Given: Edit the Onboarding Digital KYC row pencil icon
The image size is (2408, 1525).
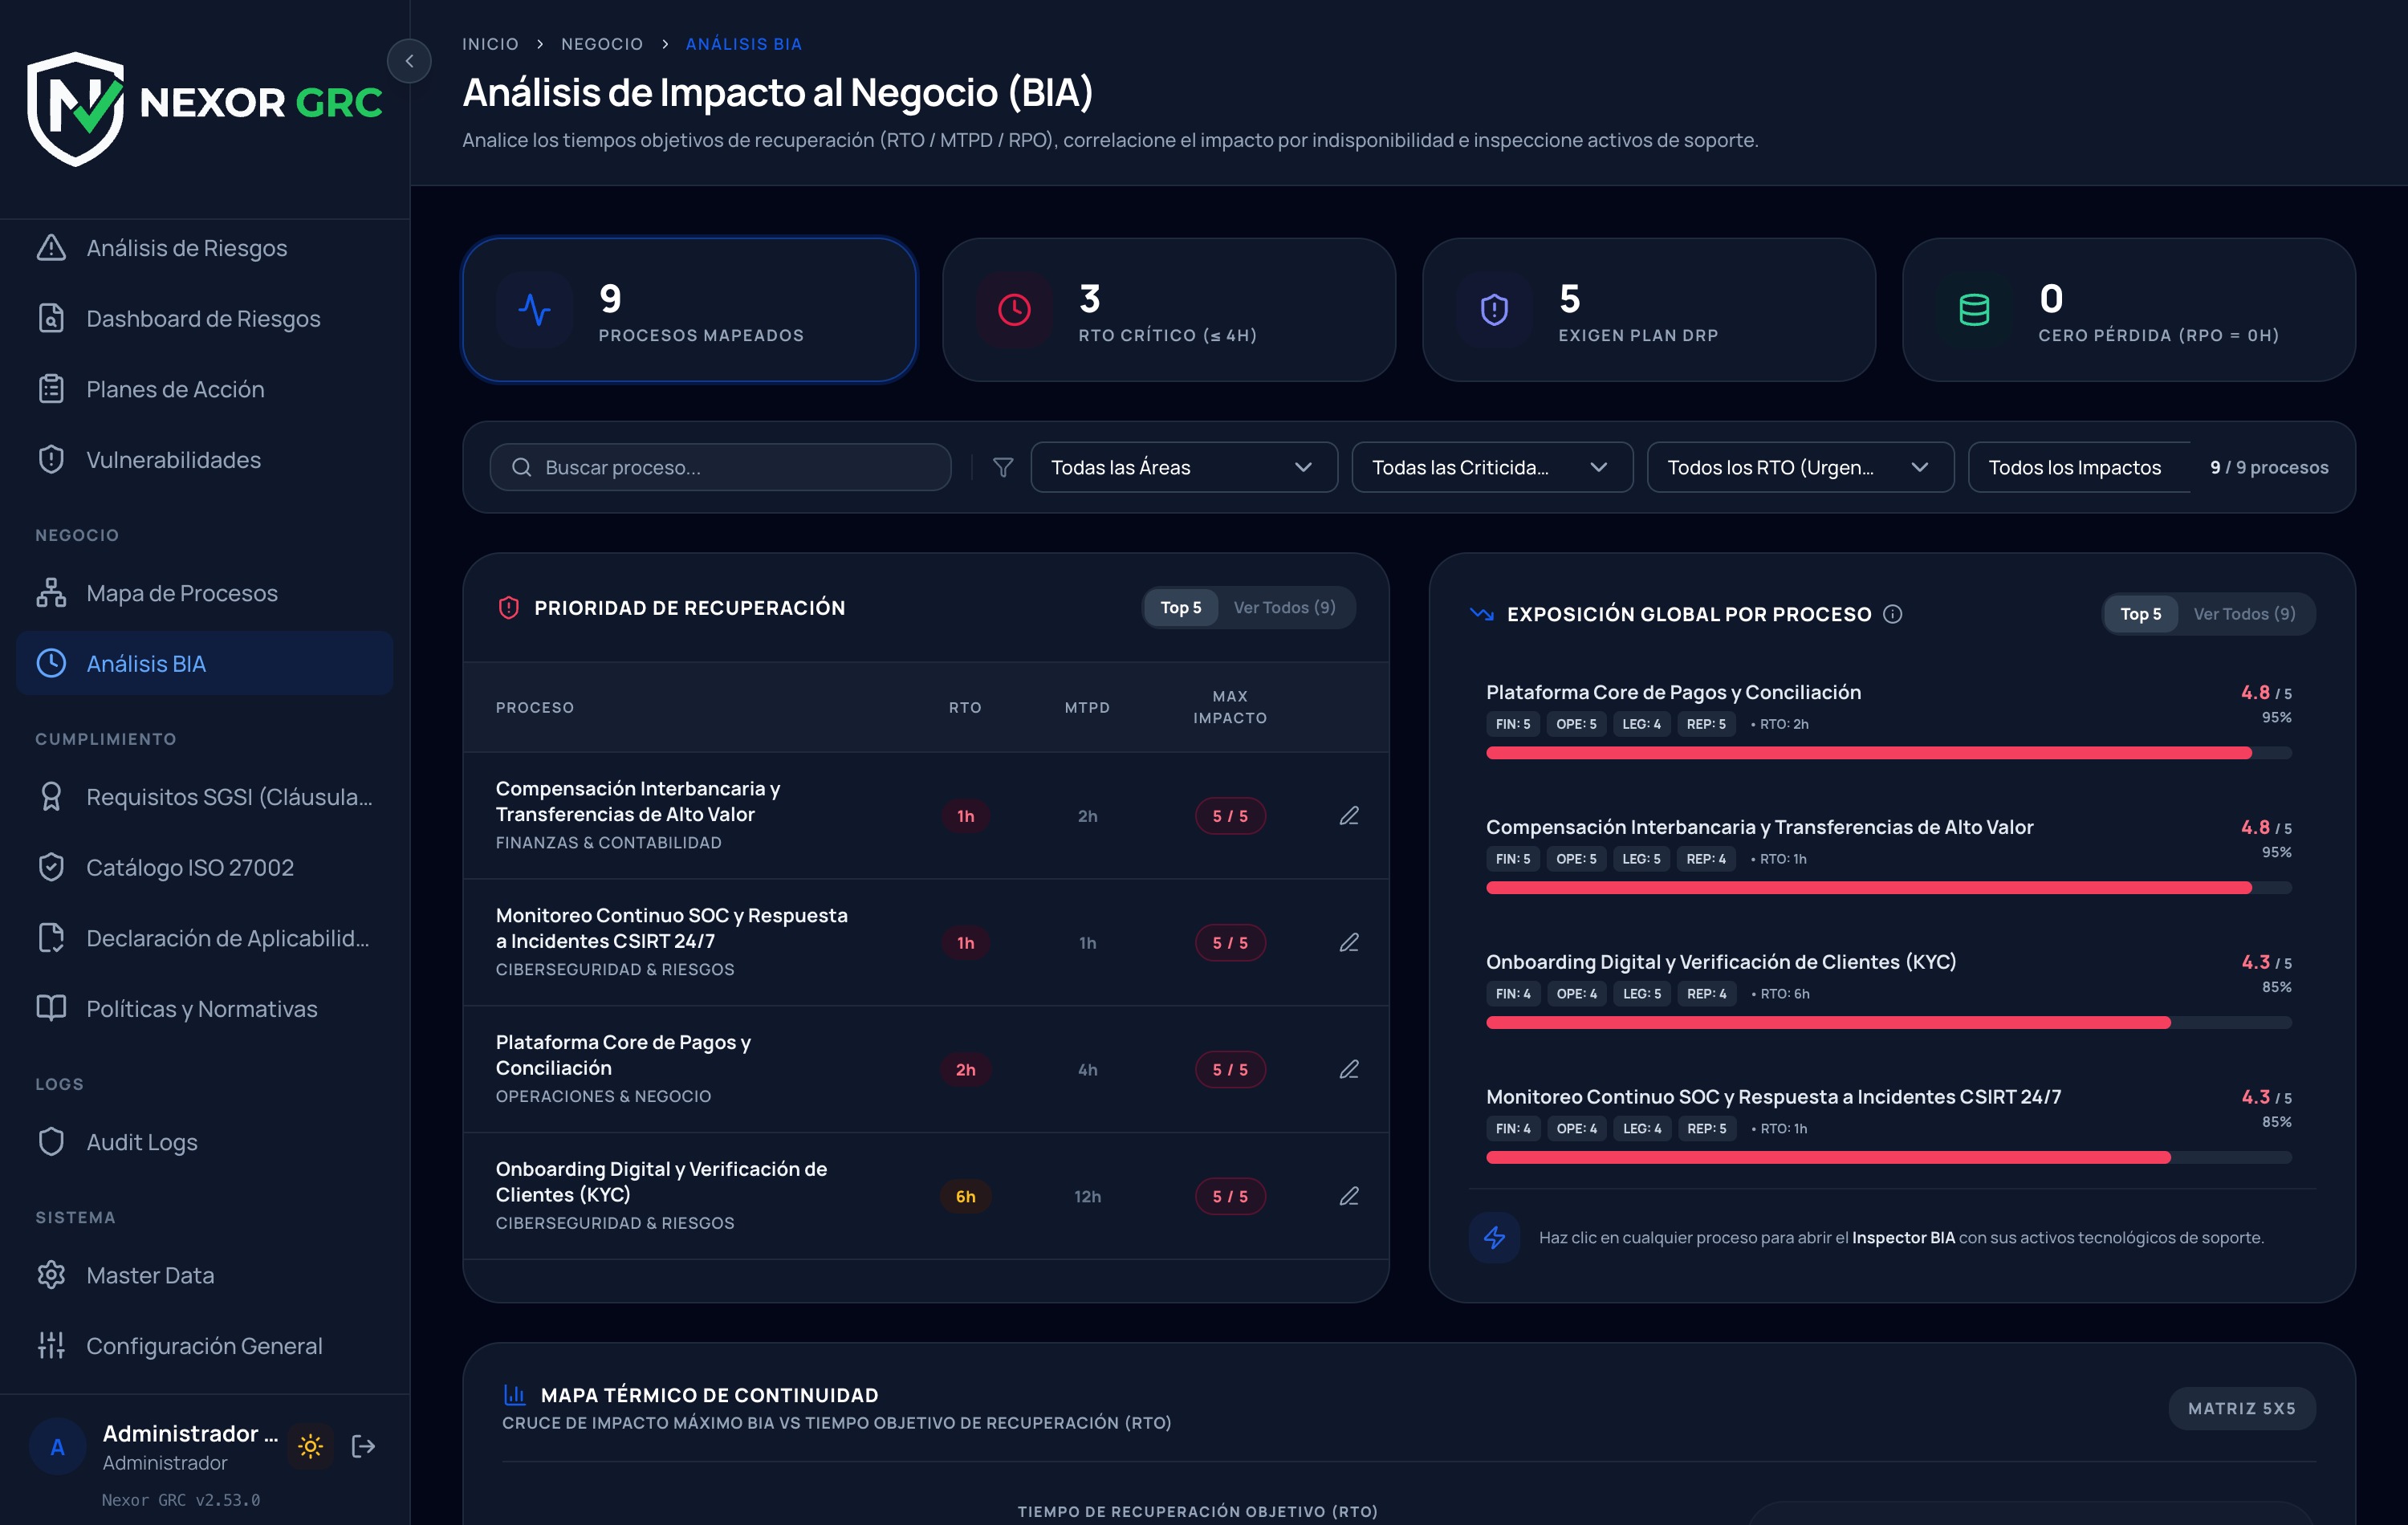Looking at the screenshot, I should [1349, 1196].
